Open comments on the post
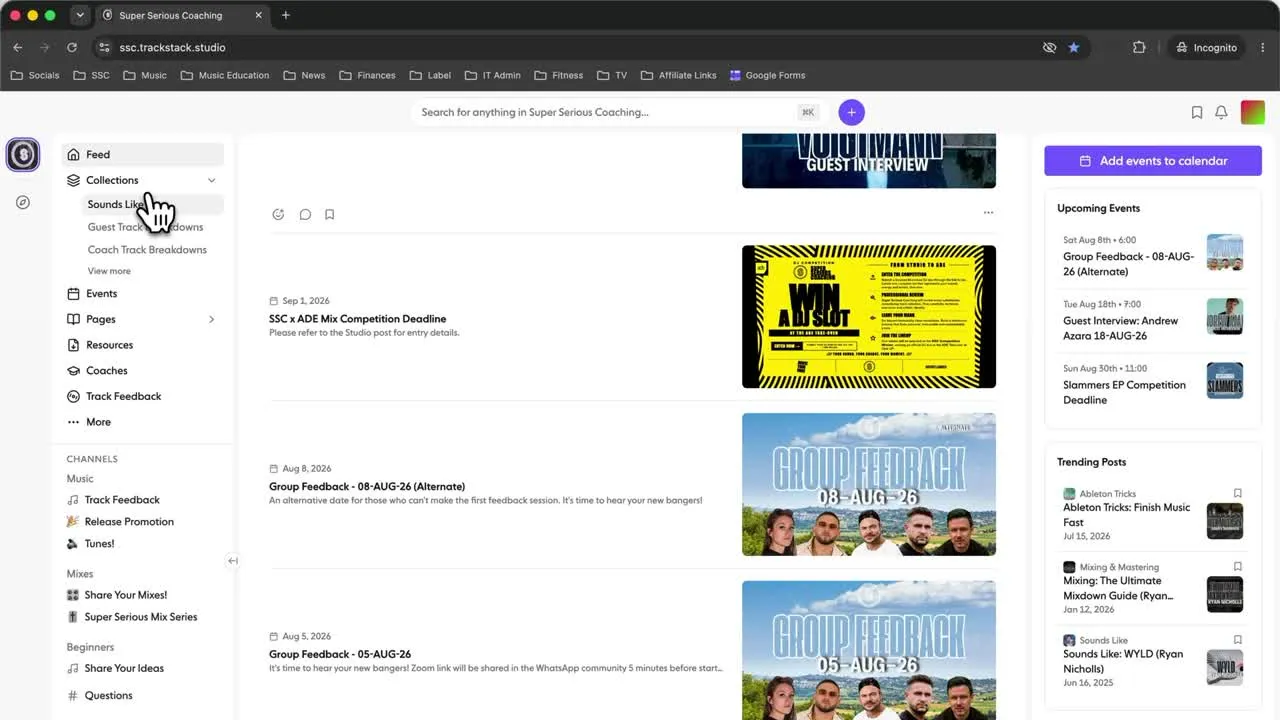The width and height of the screenshot is (1280, 720). tap(305, 214)
